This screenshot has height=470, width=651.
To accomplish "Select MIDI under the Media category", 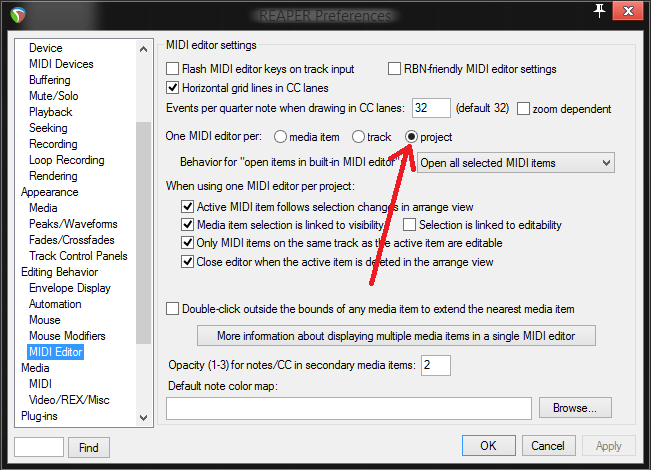I will tap(40, 384).
